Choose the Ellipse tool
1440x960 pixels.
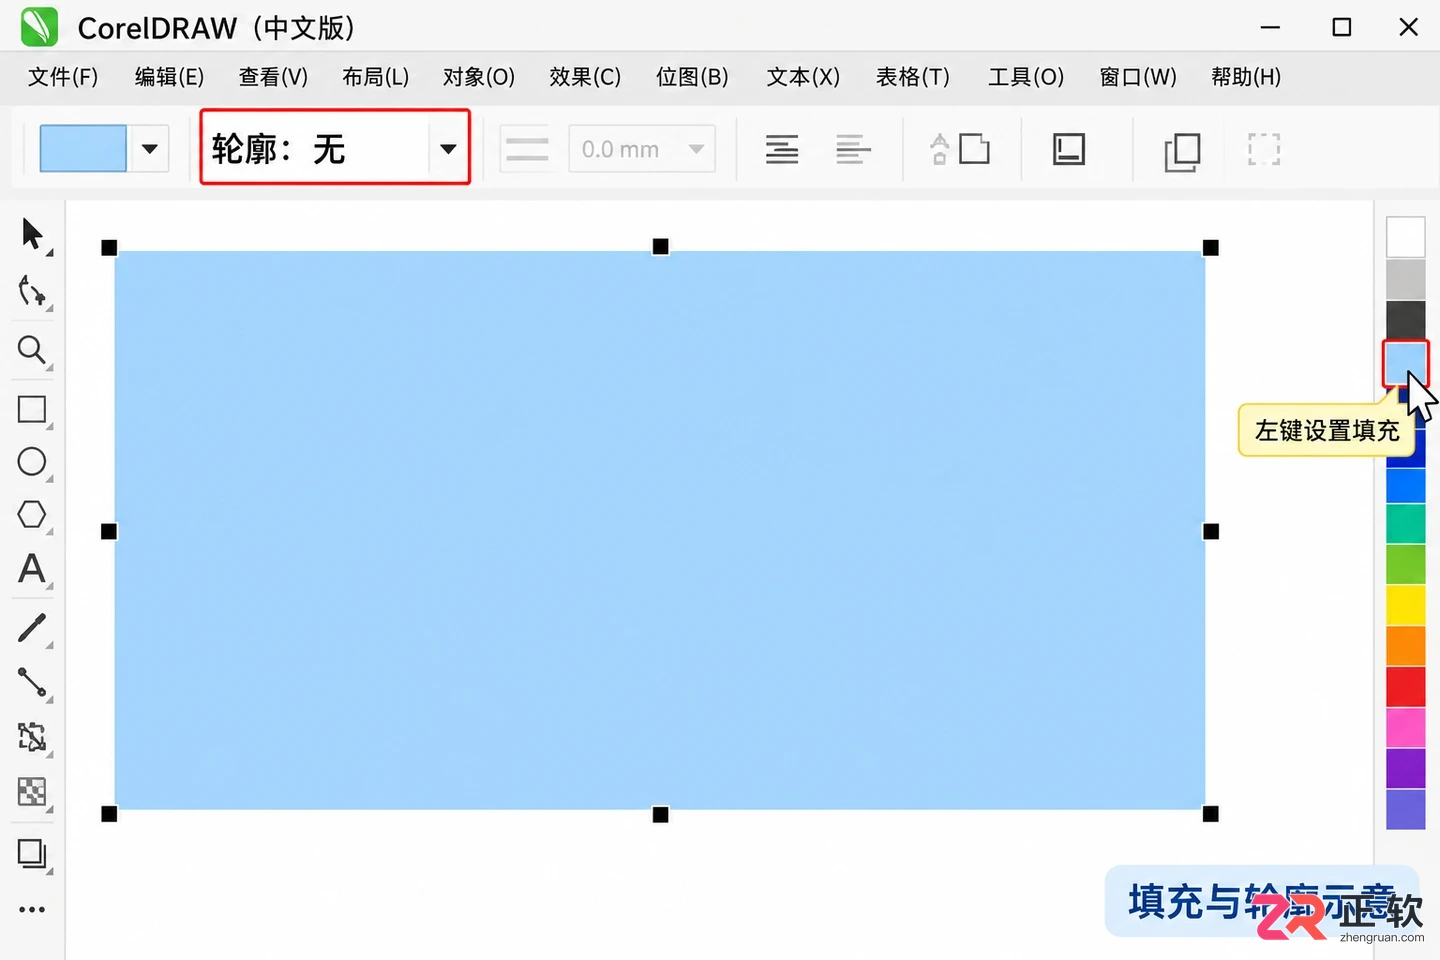32,462
